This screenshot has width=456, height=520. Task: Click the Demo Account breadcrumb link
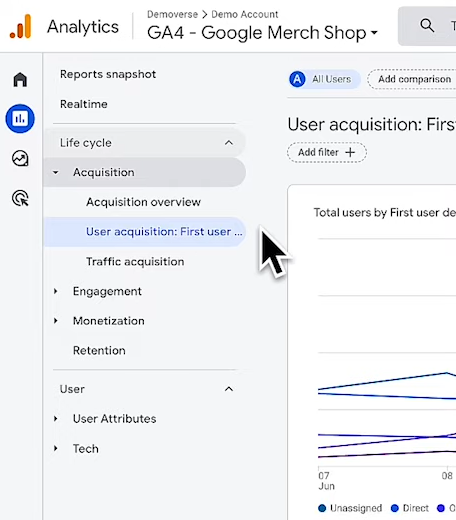(245, 15)
